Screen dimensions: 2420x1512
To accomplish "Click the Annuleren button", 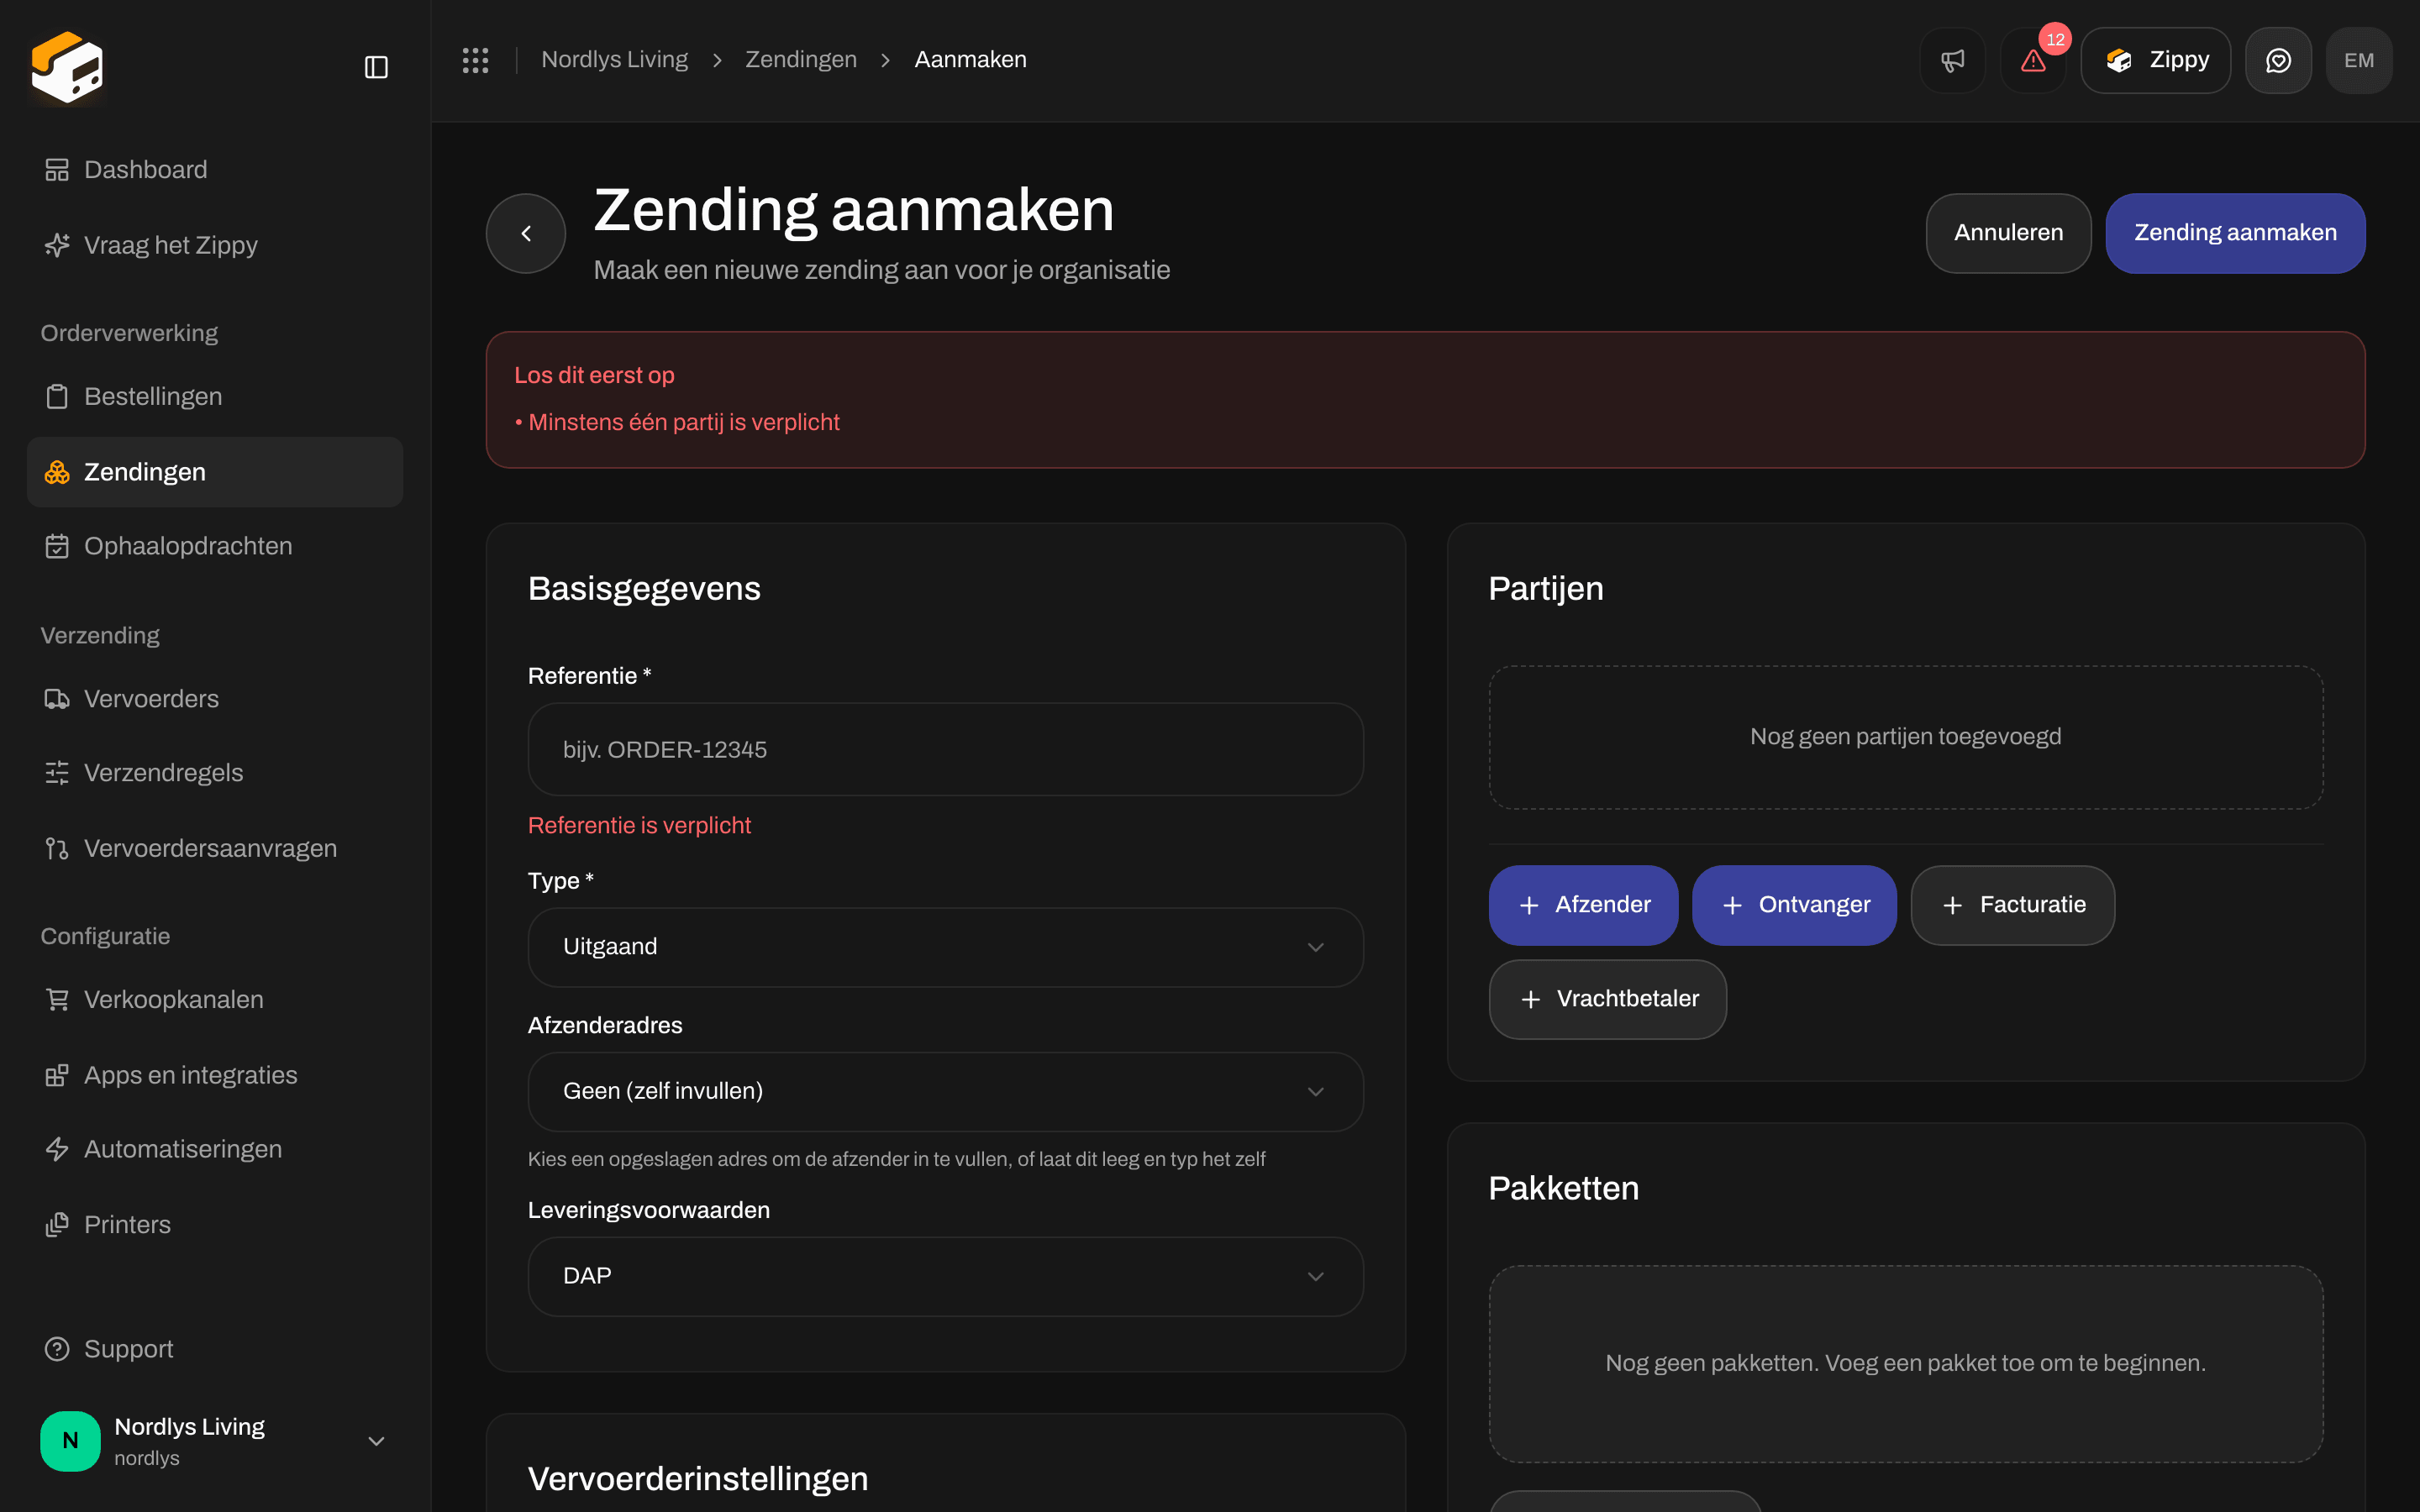I will coord(2008,233).
